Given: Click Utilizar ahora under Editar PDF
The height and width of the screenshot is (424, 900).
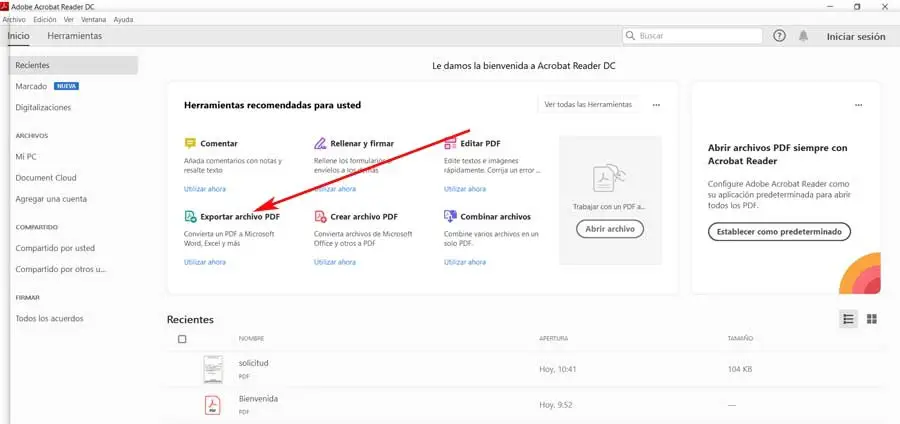Looking at the screenshot, I should coord(465,189).
